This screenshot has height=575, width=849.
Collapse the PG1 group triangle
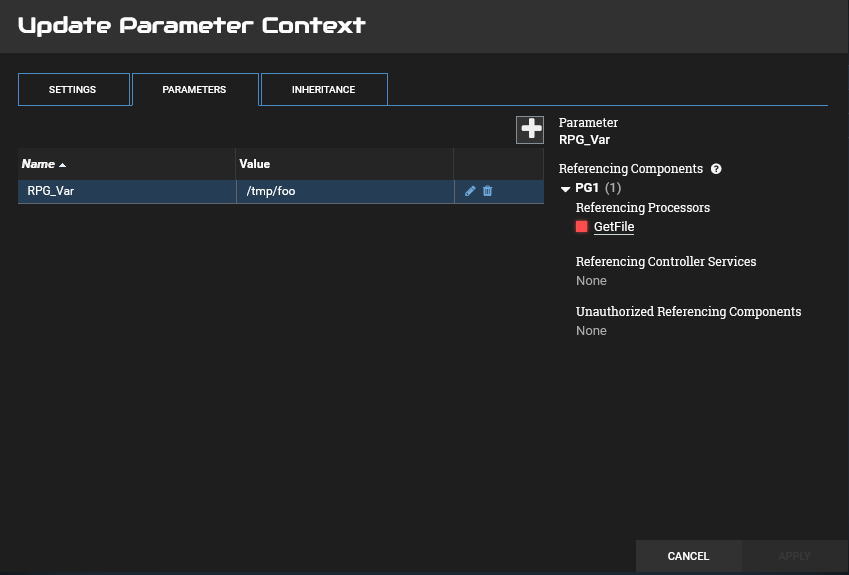(566, 189)
